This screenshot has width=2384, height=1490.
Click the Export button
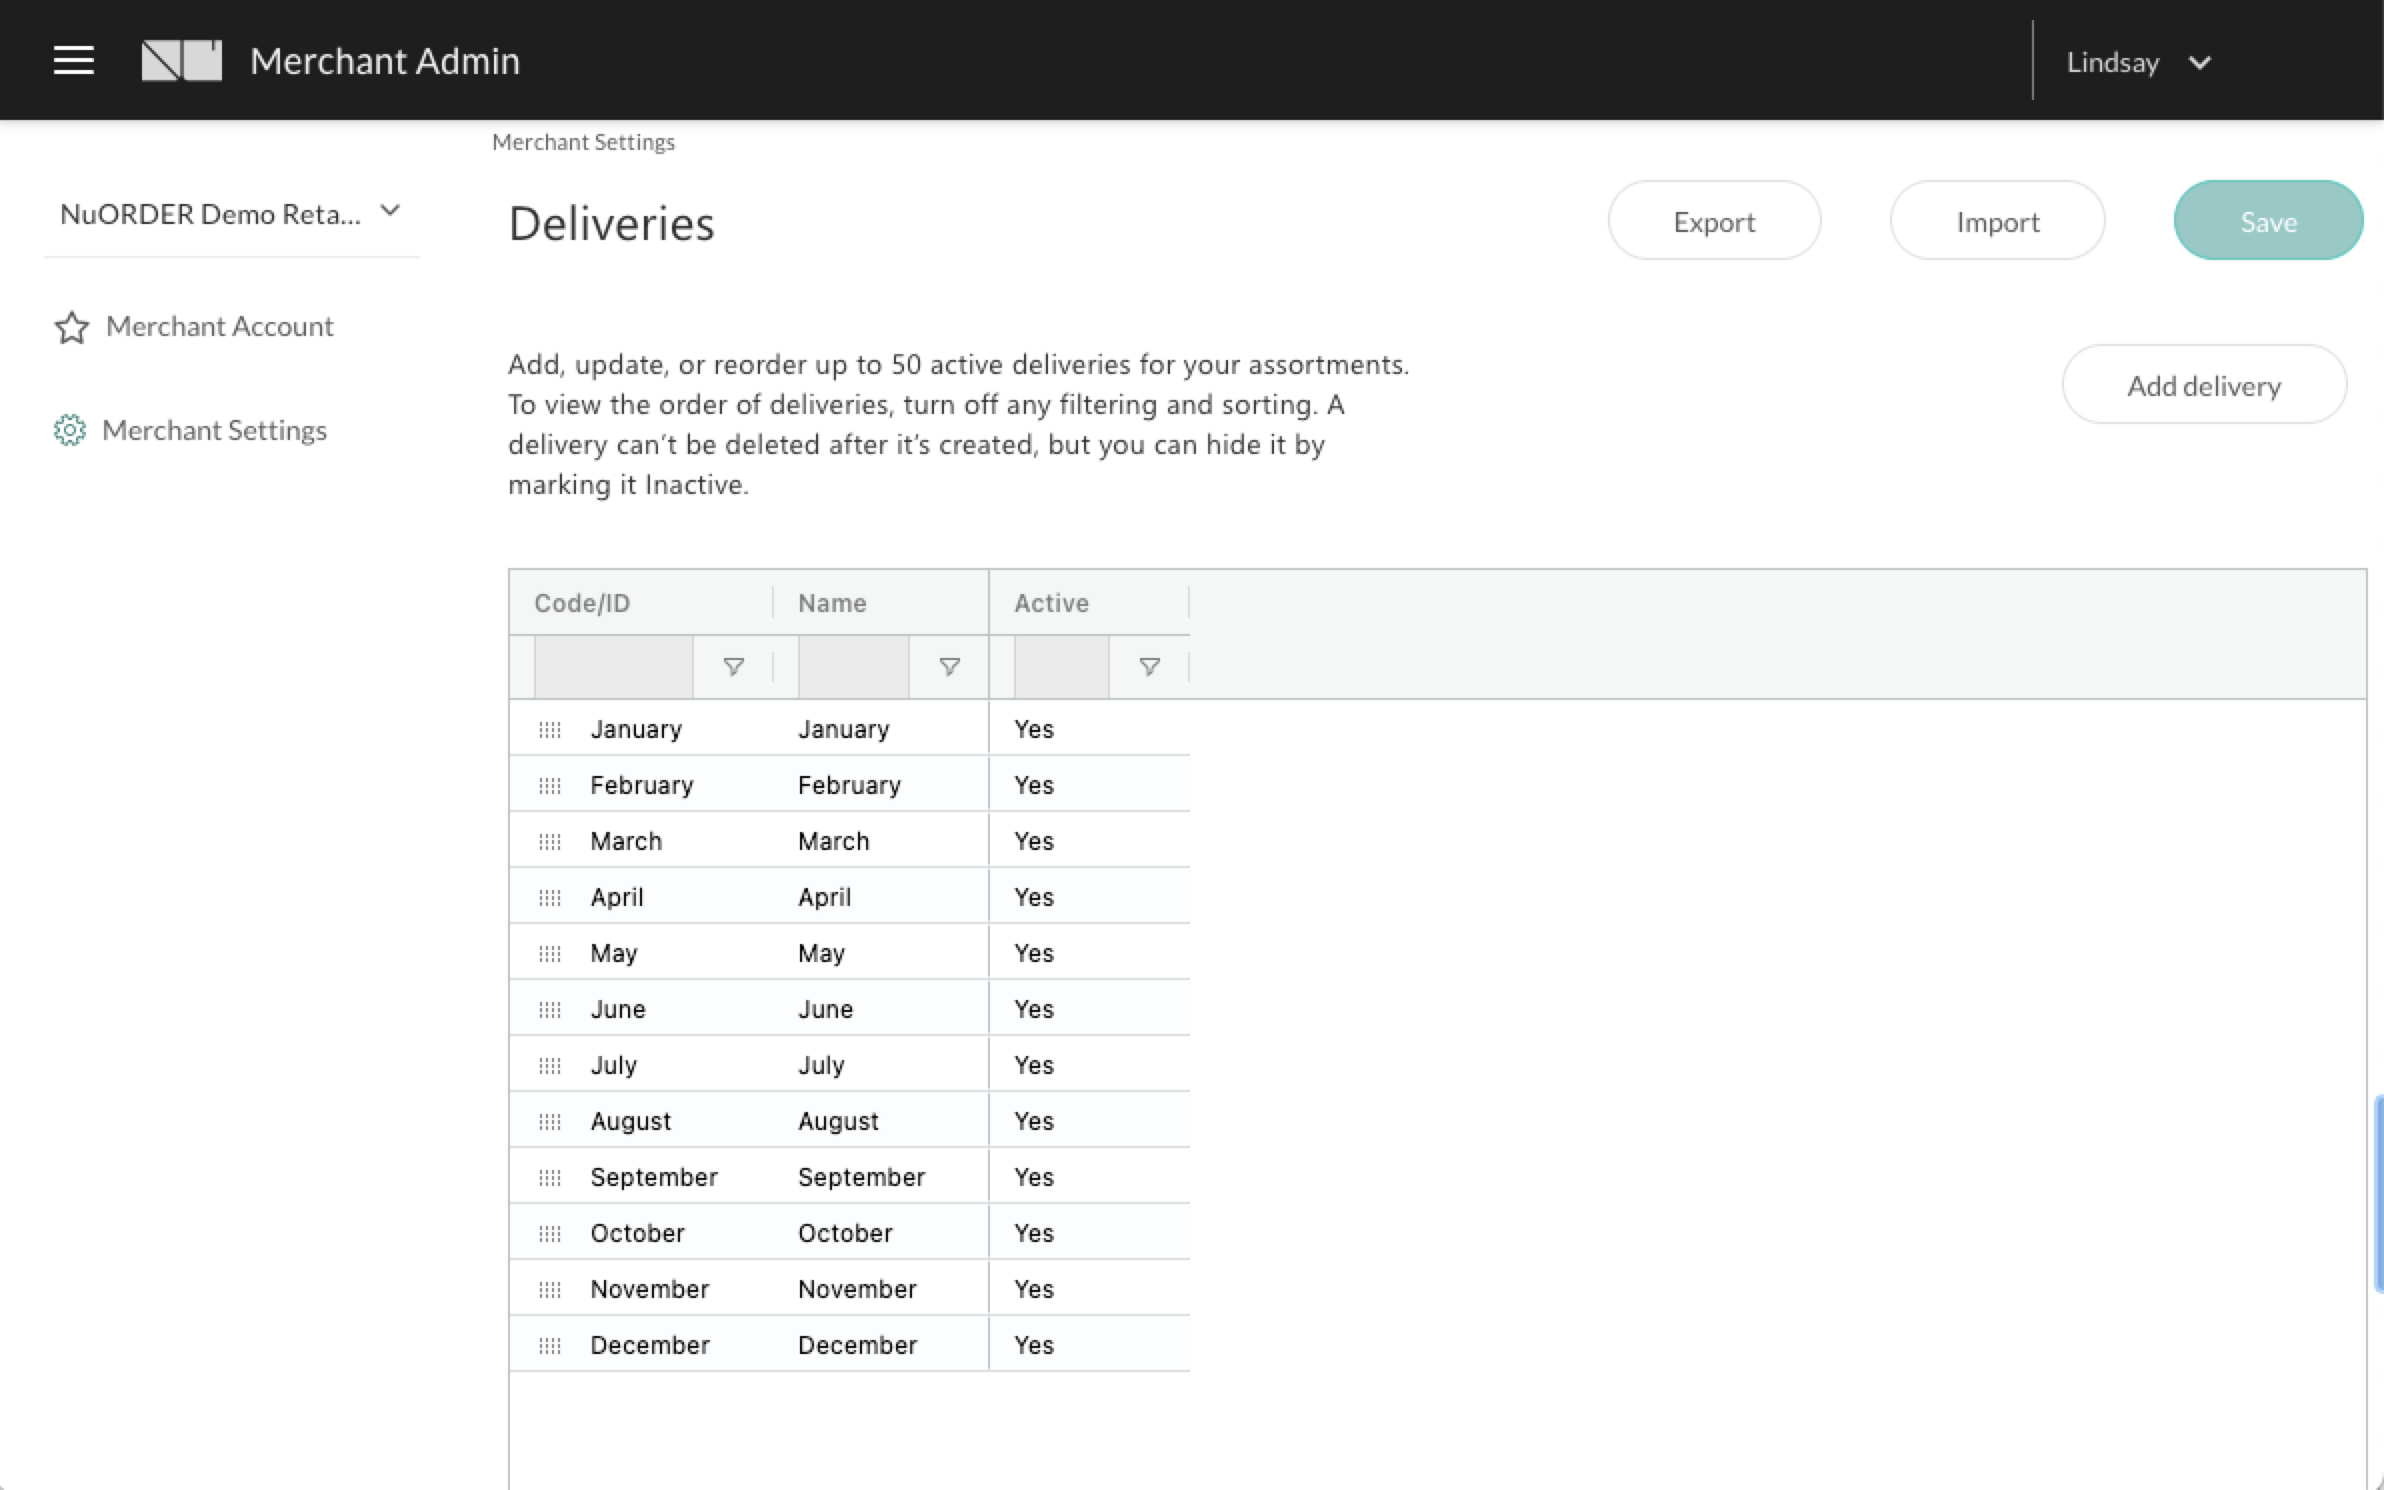pos(1714,221)
